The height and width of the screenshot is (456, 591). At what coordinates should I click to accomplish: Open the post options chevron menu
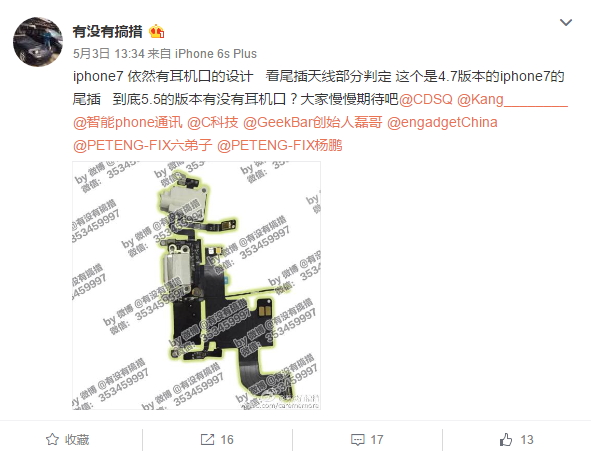566,23
